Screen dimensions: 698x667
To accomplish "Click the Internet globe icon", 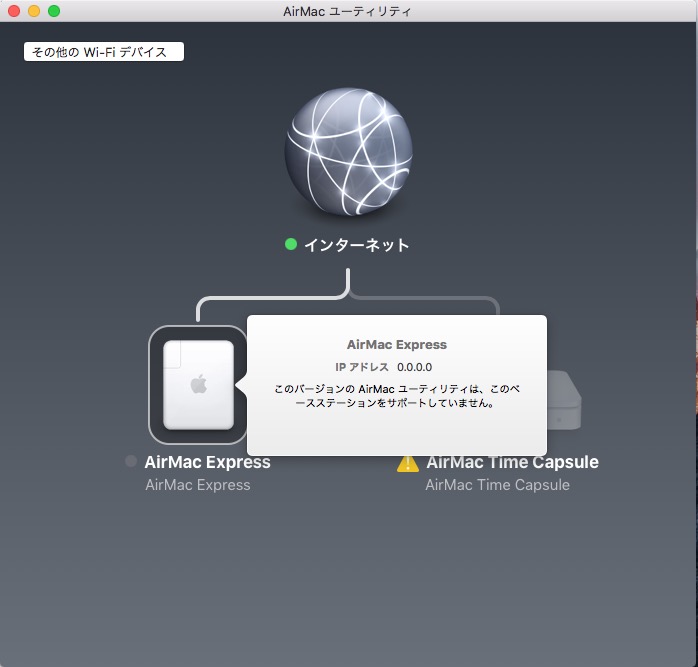I will click(x=348, y=151).
